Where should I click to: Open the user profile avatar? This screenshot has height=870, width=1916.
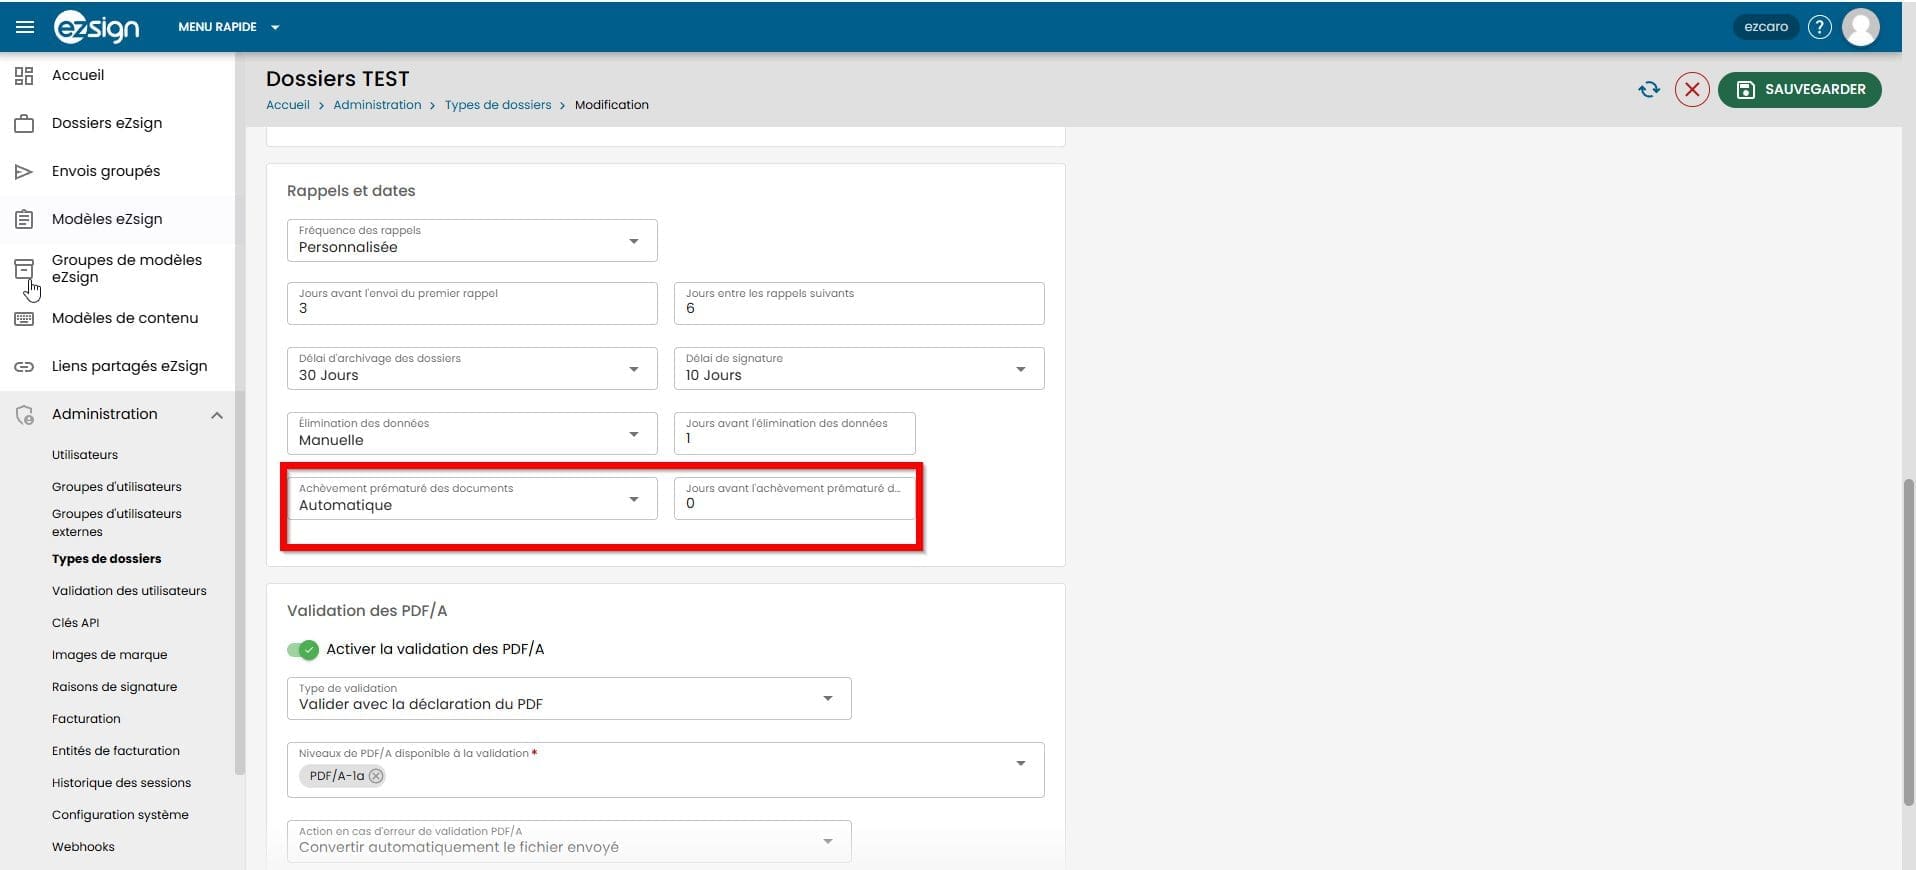pos(1860,27)
